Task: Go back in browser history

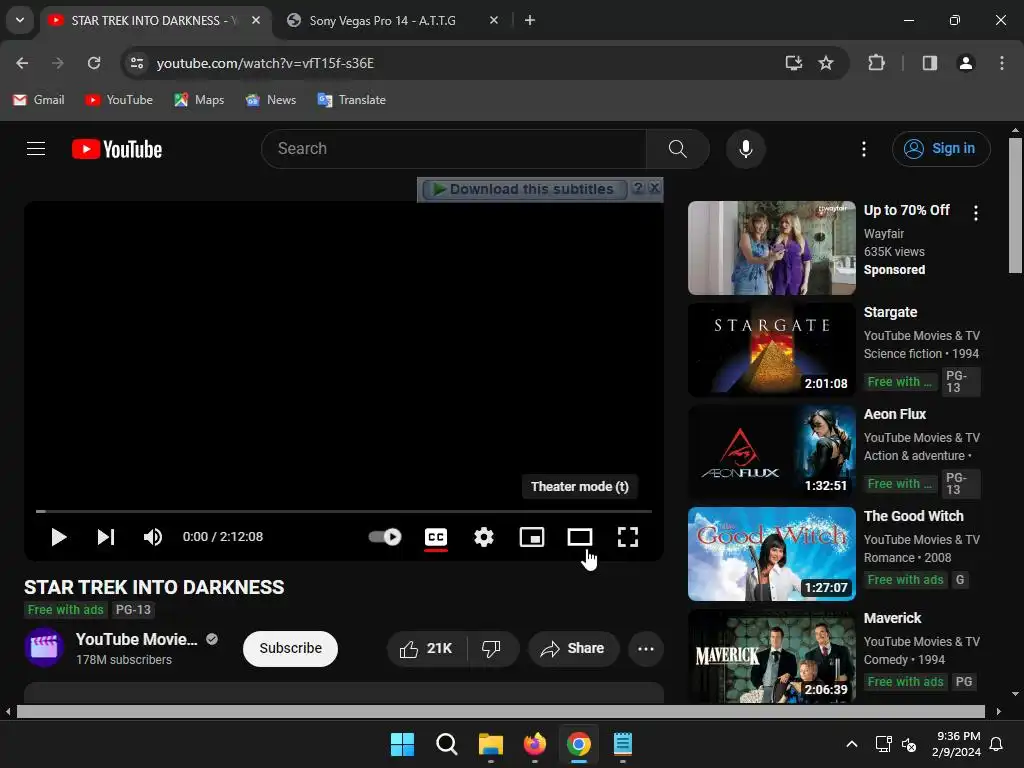Action: point(22,63)
